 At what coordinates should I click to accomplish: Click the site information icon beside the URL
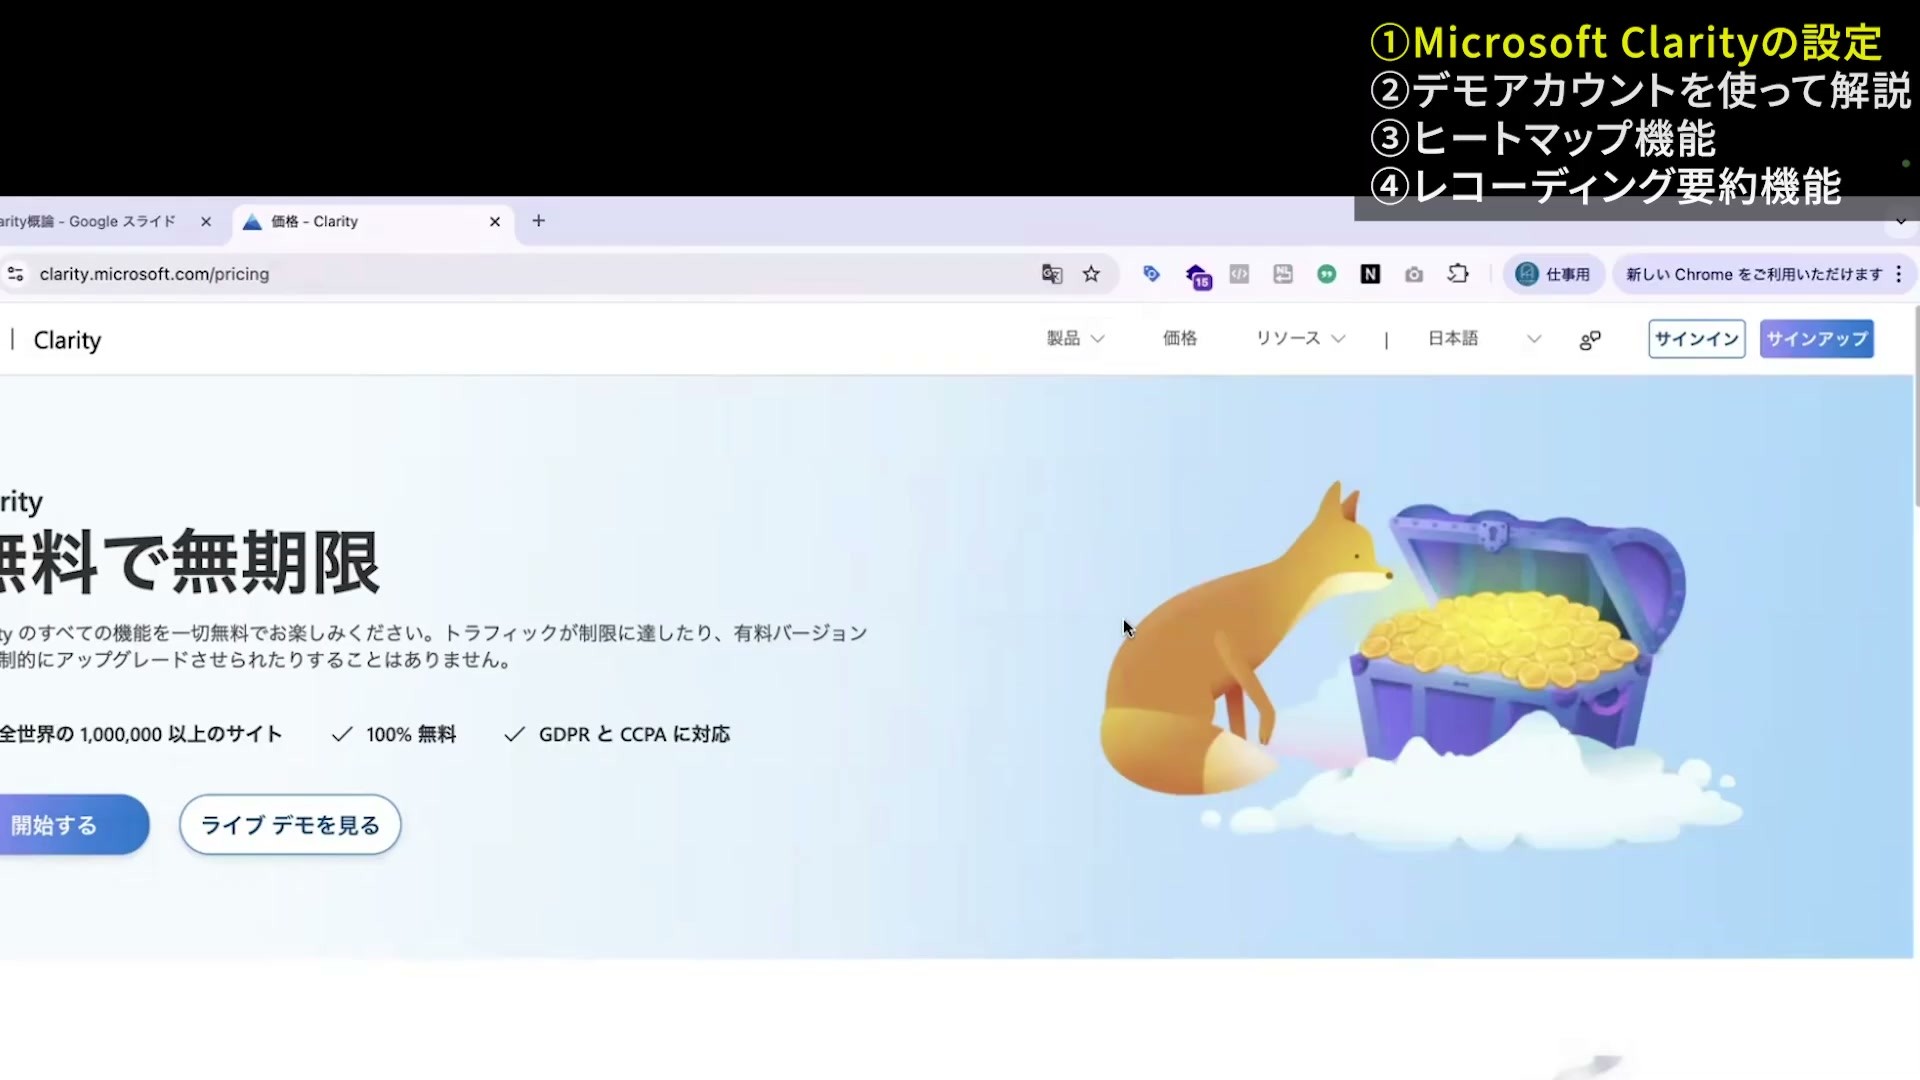15,274
